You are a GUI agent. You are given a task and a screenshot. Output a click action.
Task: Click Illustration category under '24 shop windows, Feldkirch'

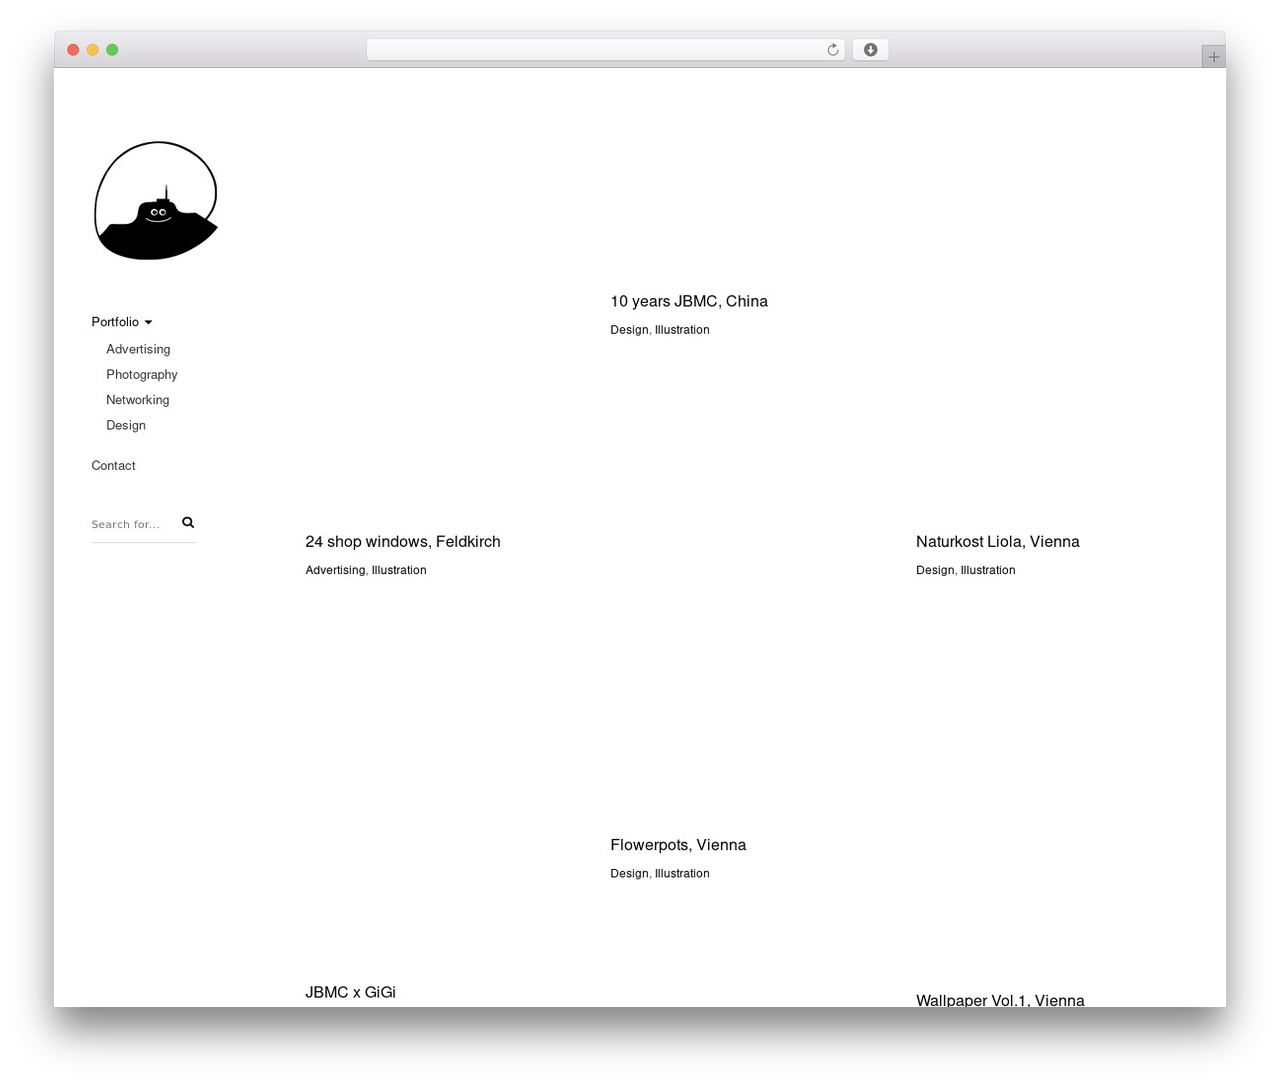(399, 570)
